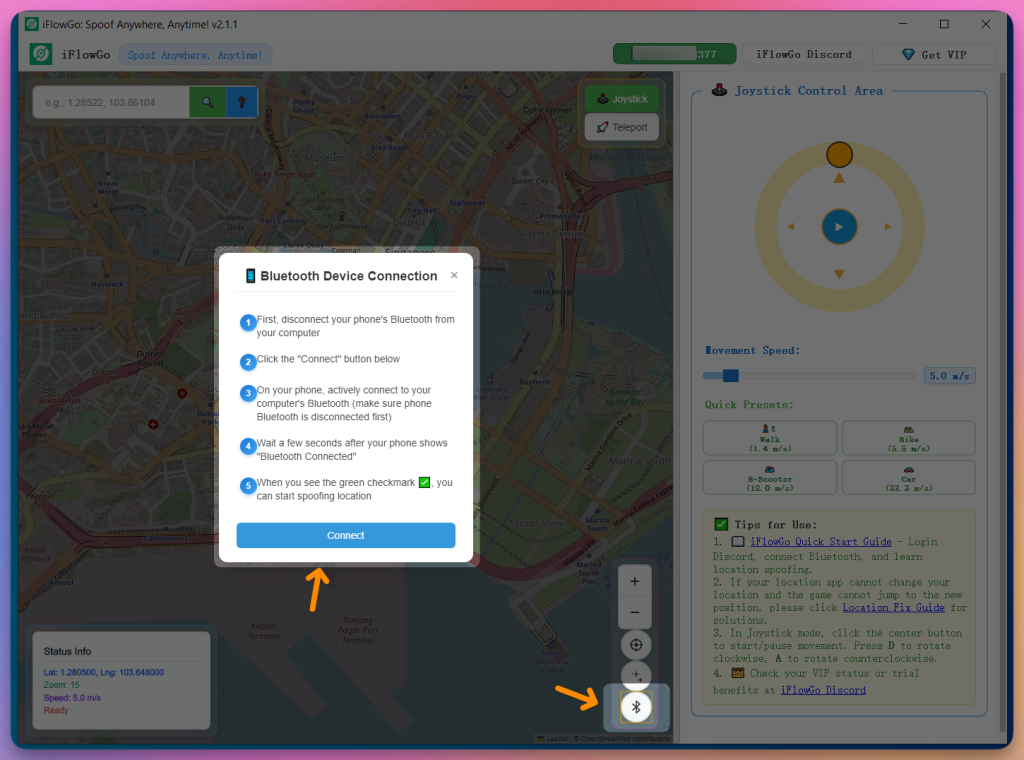
Task: Select the Walk speed preset
Action: pos(770,438)
